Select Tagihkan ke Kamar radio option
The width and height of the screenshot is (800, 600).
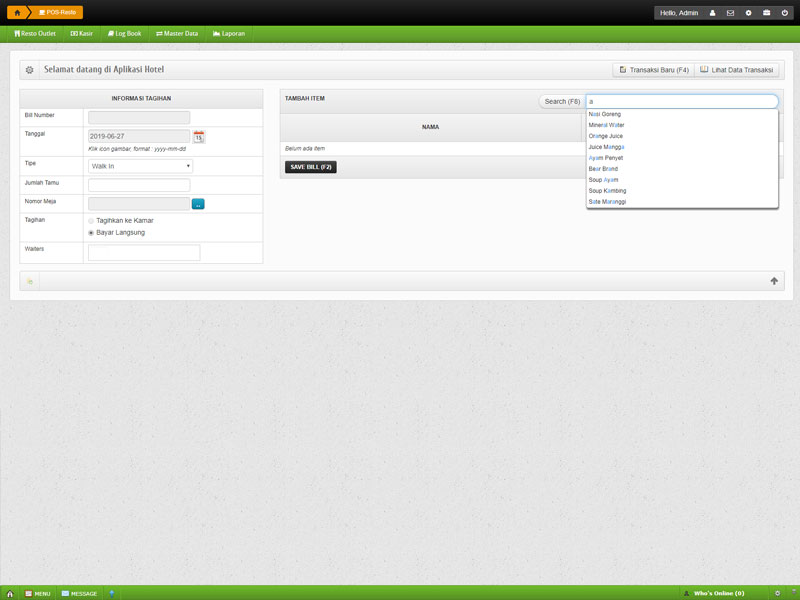tap(92, 220)
